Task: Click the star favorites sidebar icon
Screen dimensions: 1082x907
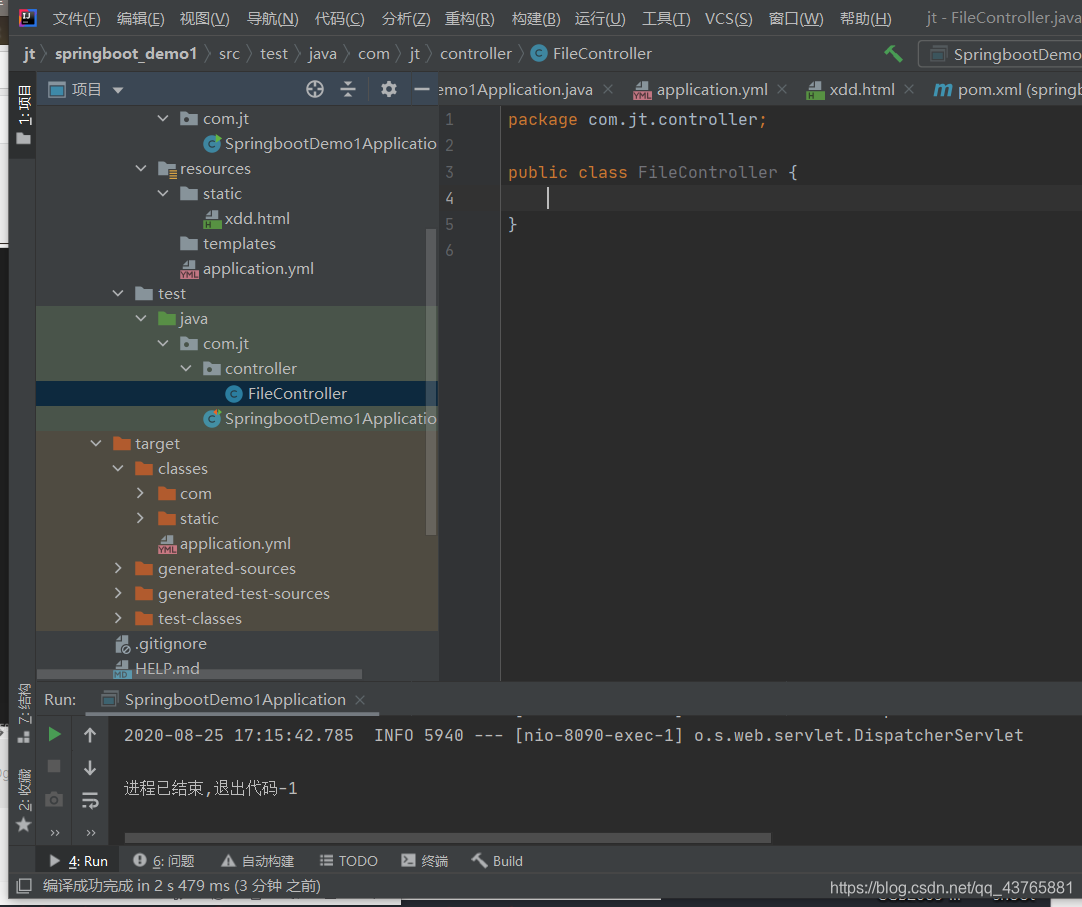Action: [x=23, y=824]
